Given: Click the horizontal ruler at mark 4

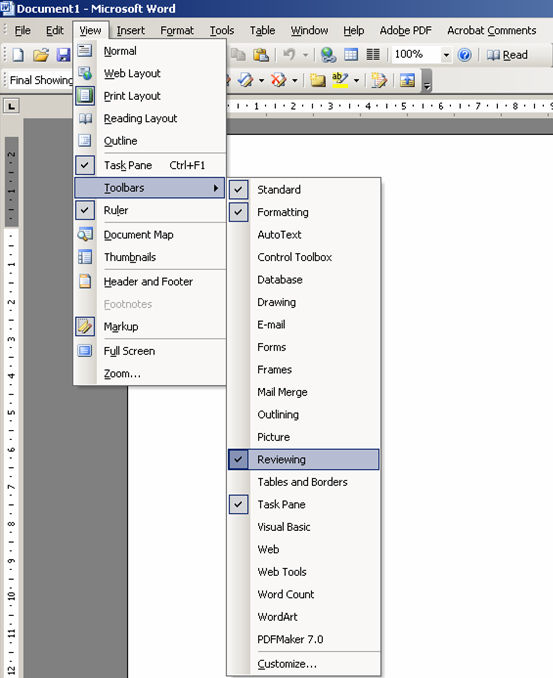Looking at the screenshot, I should [x=368, y=106].
